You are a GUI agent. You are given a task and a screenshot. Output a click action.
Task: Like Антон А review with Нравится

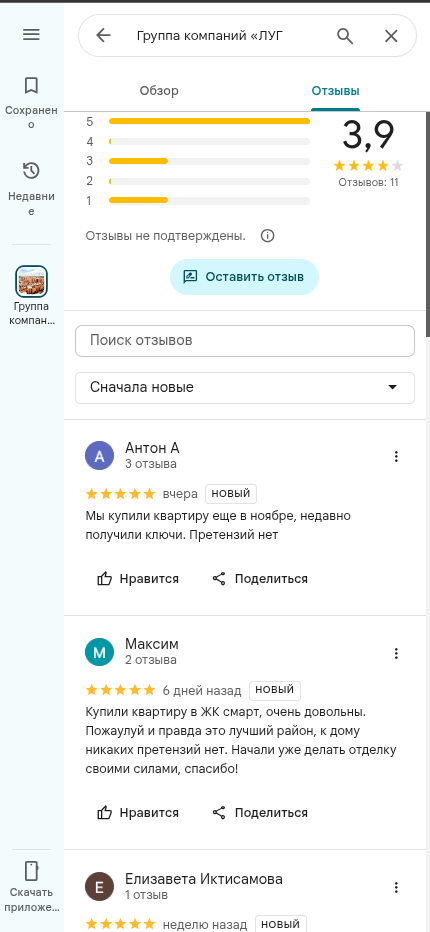138,578
